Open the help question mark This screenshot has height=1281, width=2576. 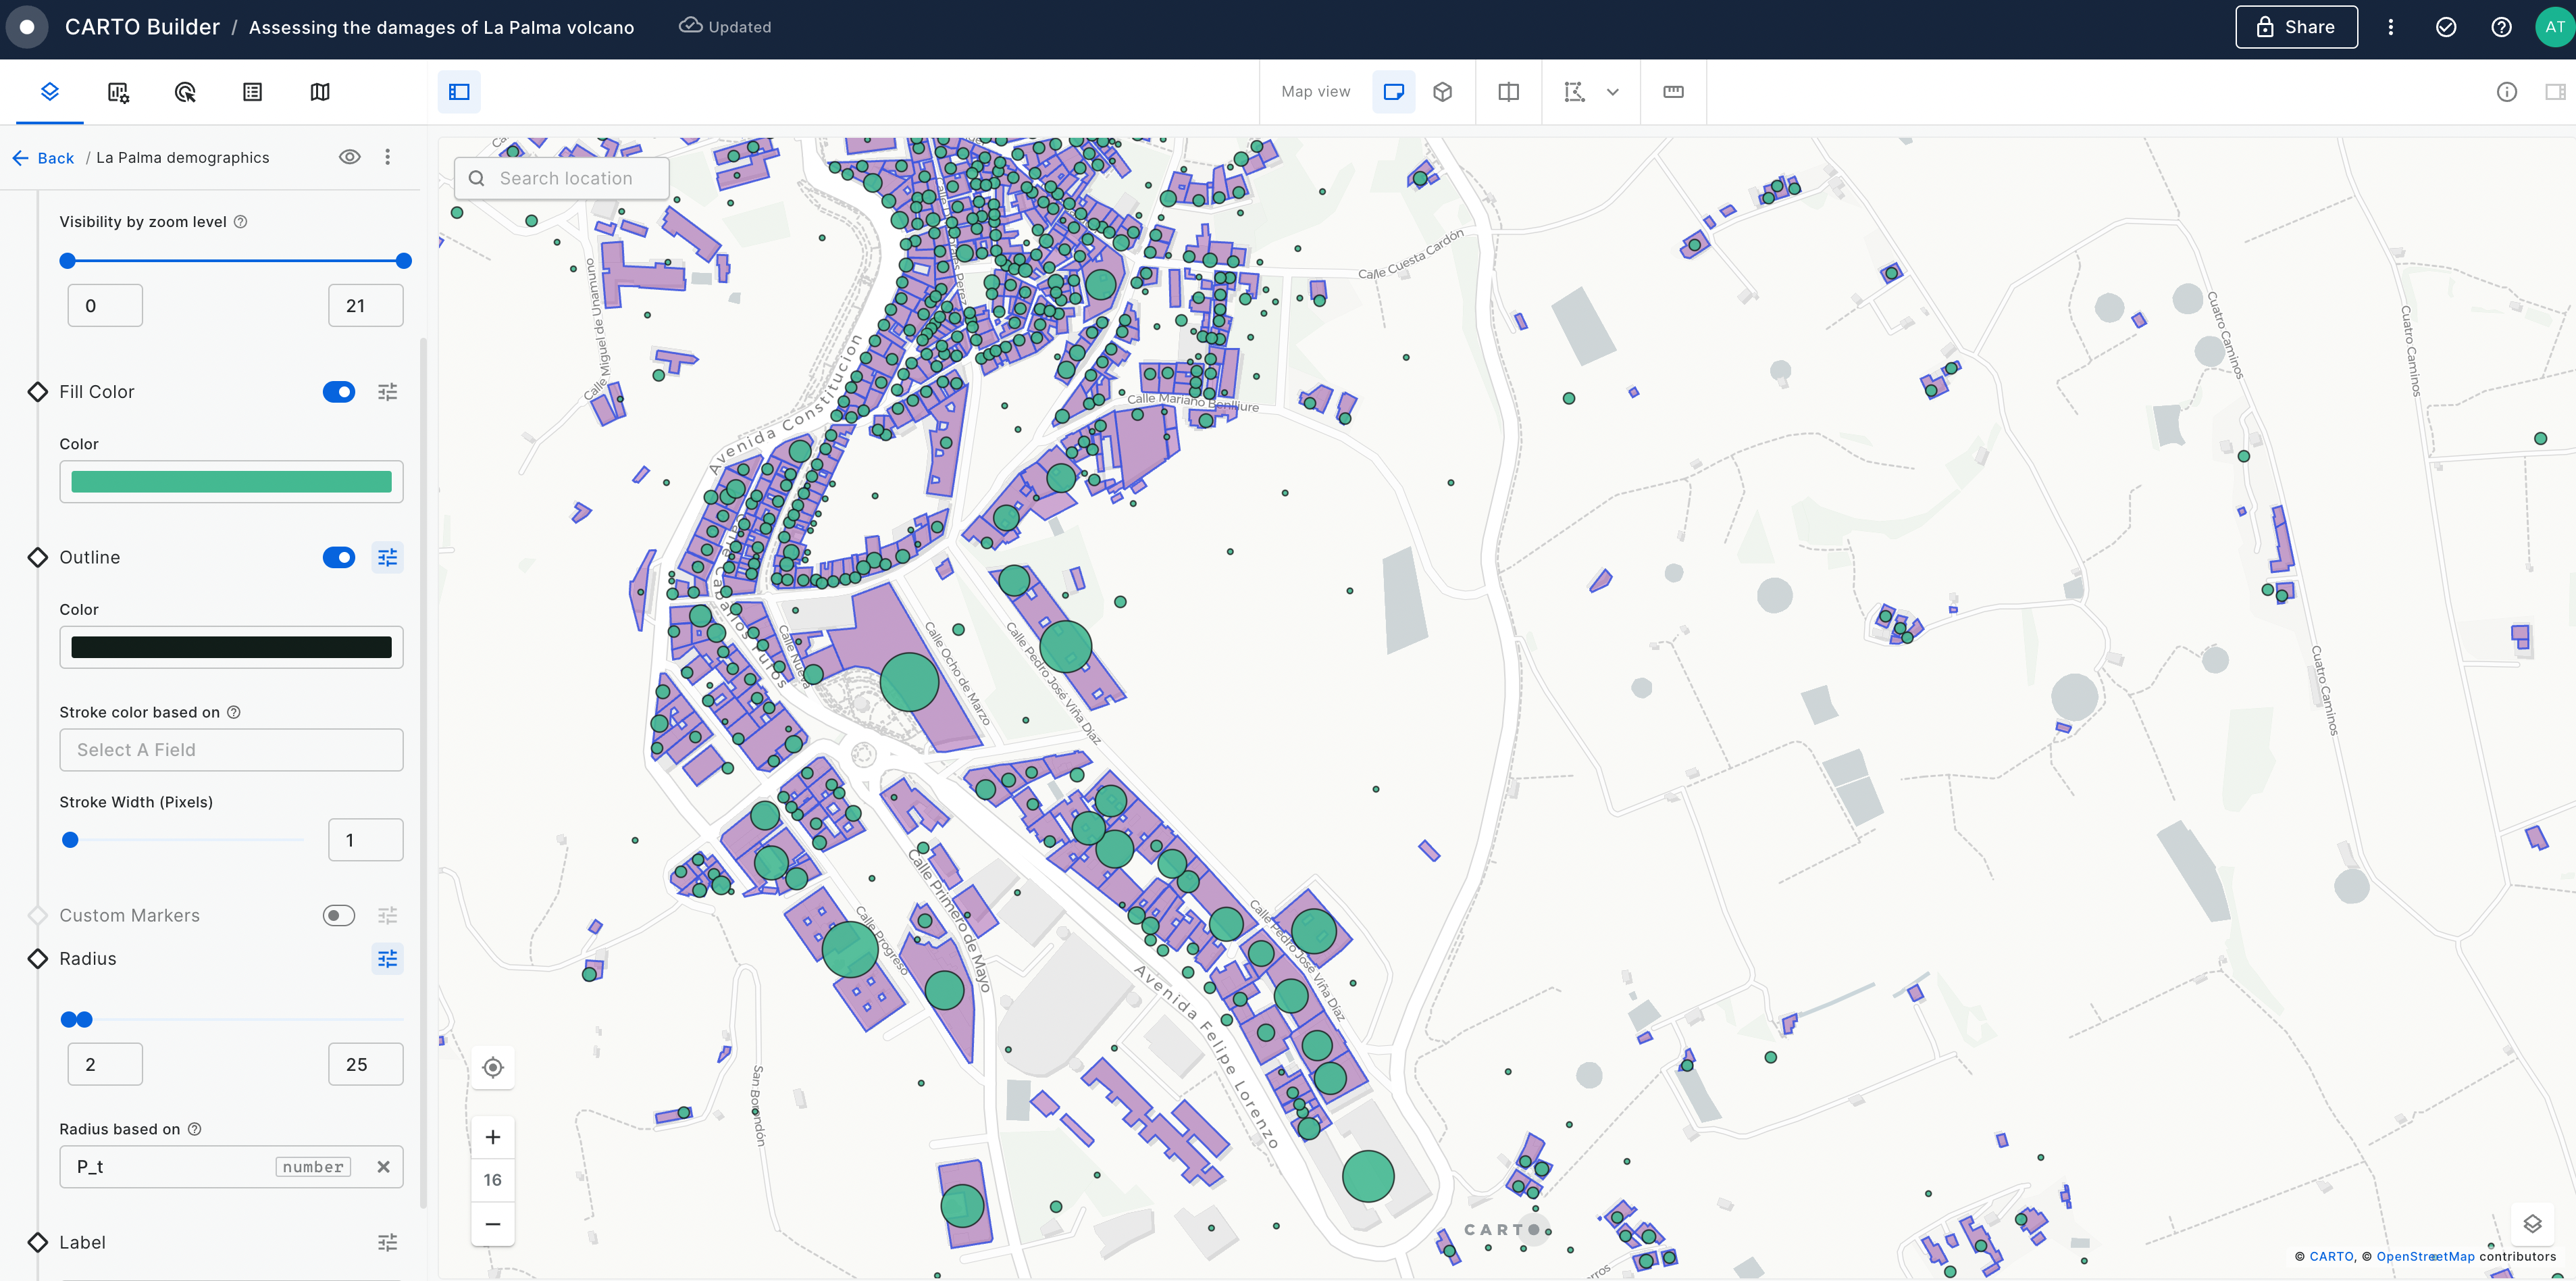2500,27
